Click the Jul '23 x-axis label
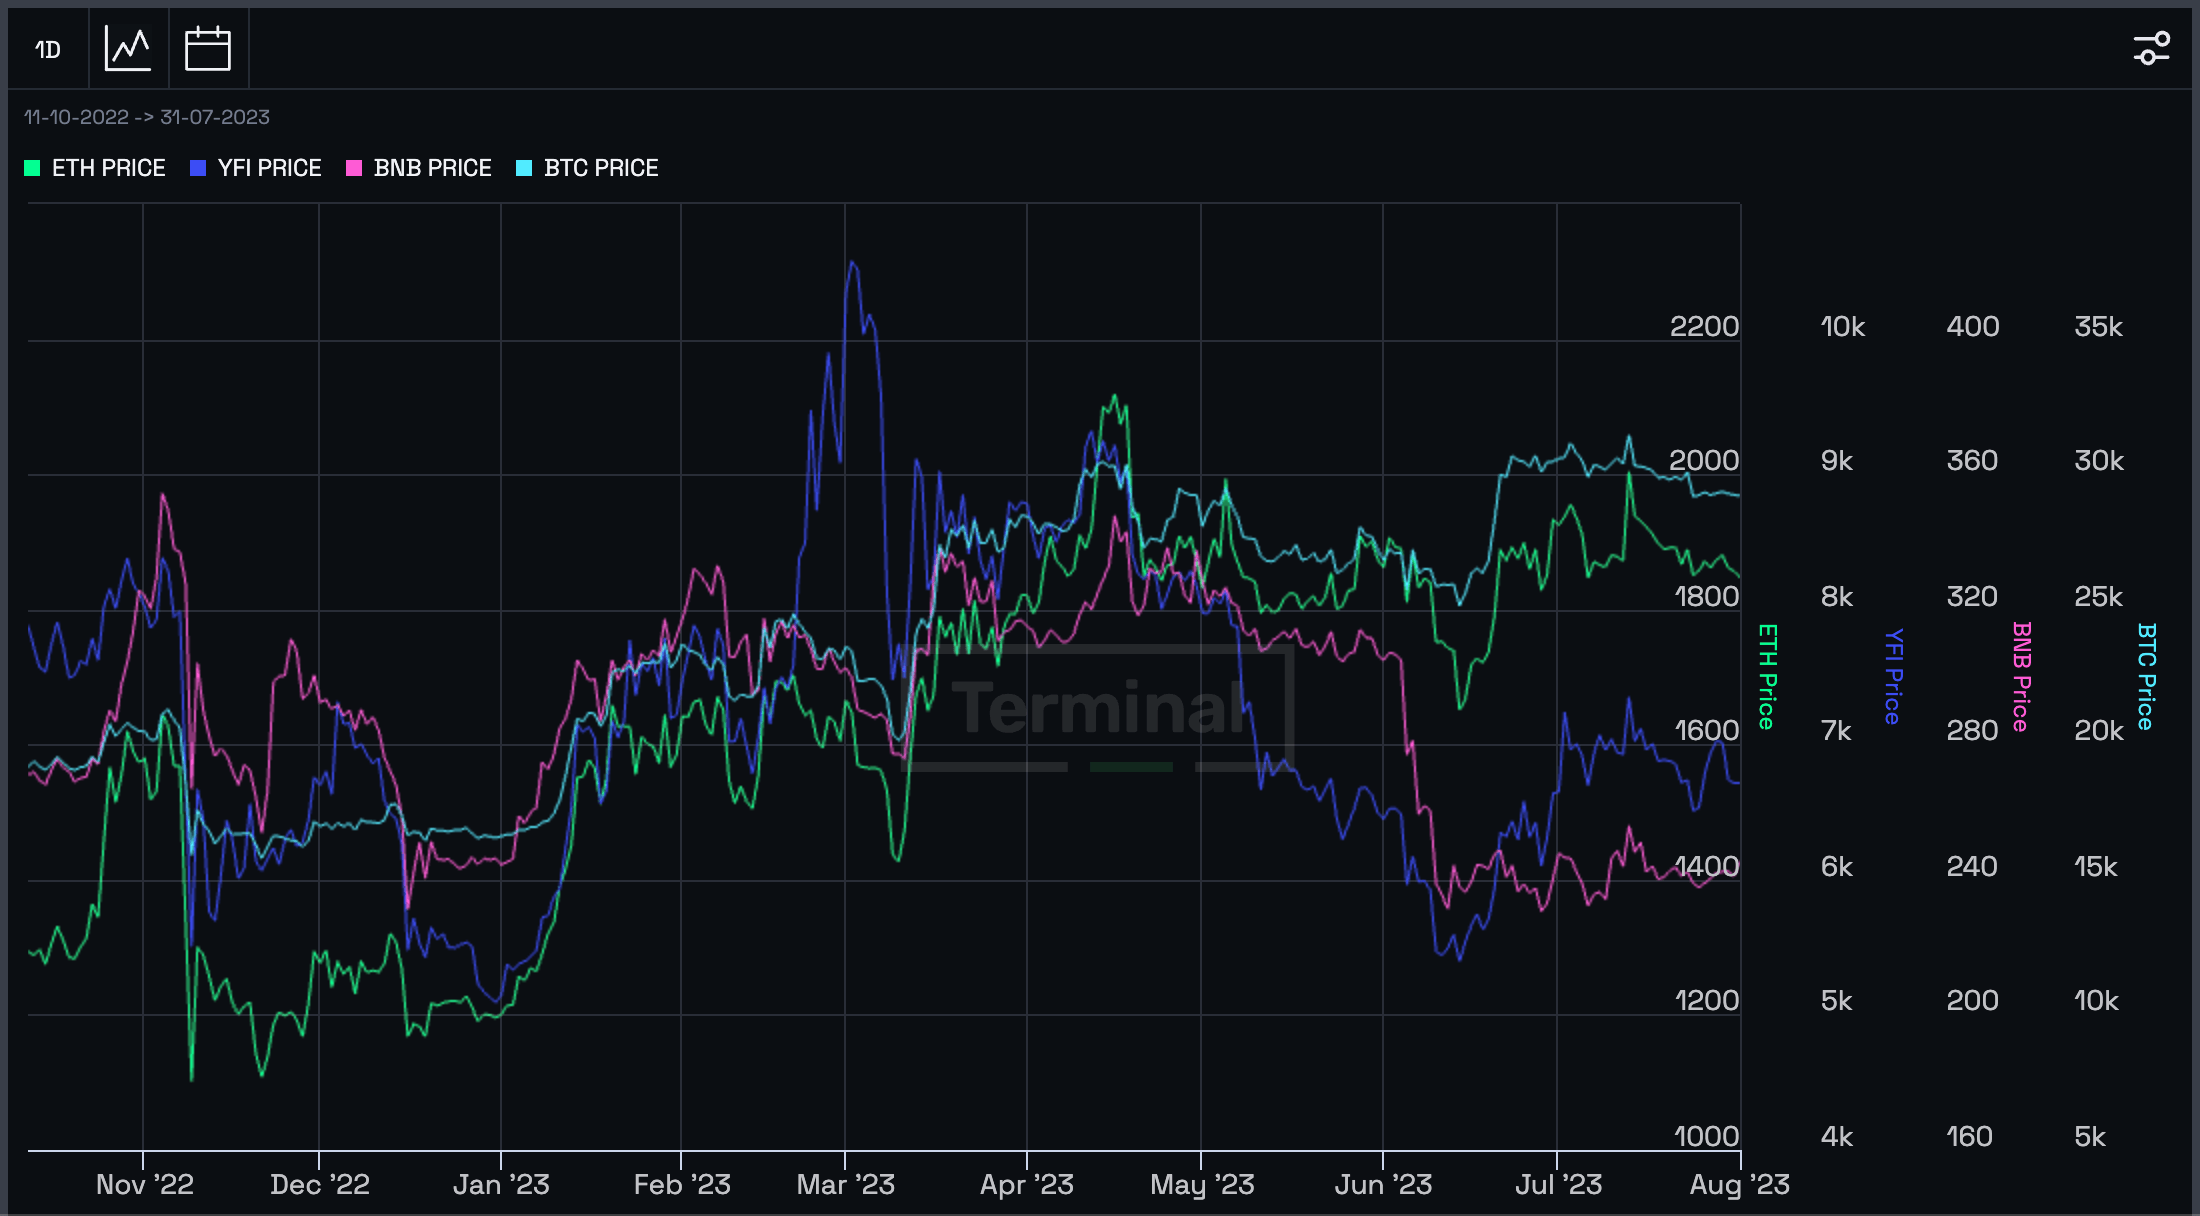Screen dimensions: 2200x1216 [1559, 1185]
